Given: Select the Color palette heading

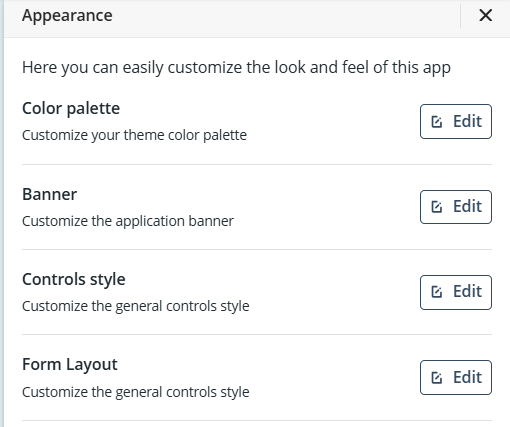Looking at the screenshot, I should point(71,109).
